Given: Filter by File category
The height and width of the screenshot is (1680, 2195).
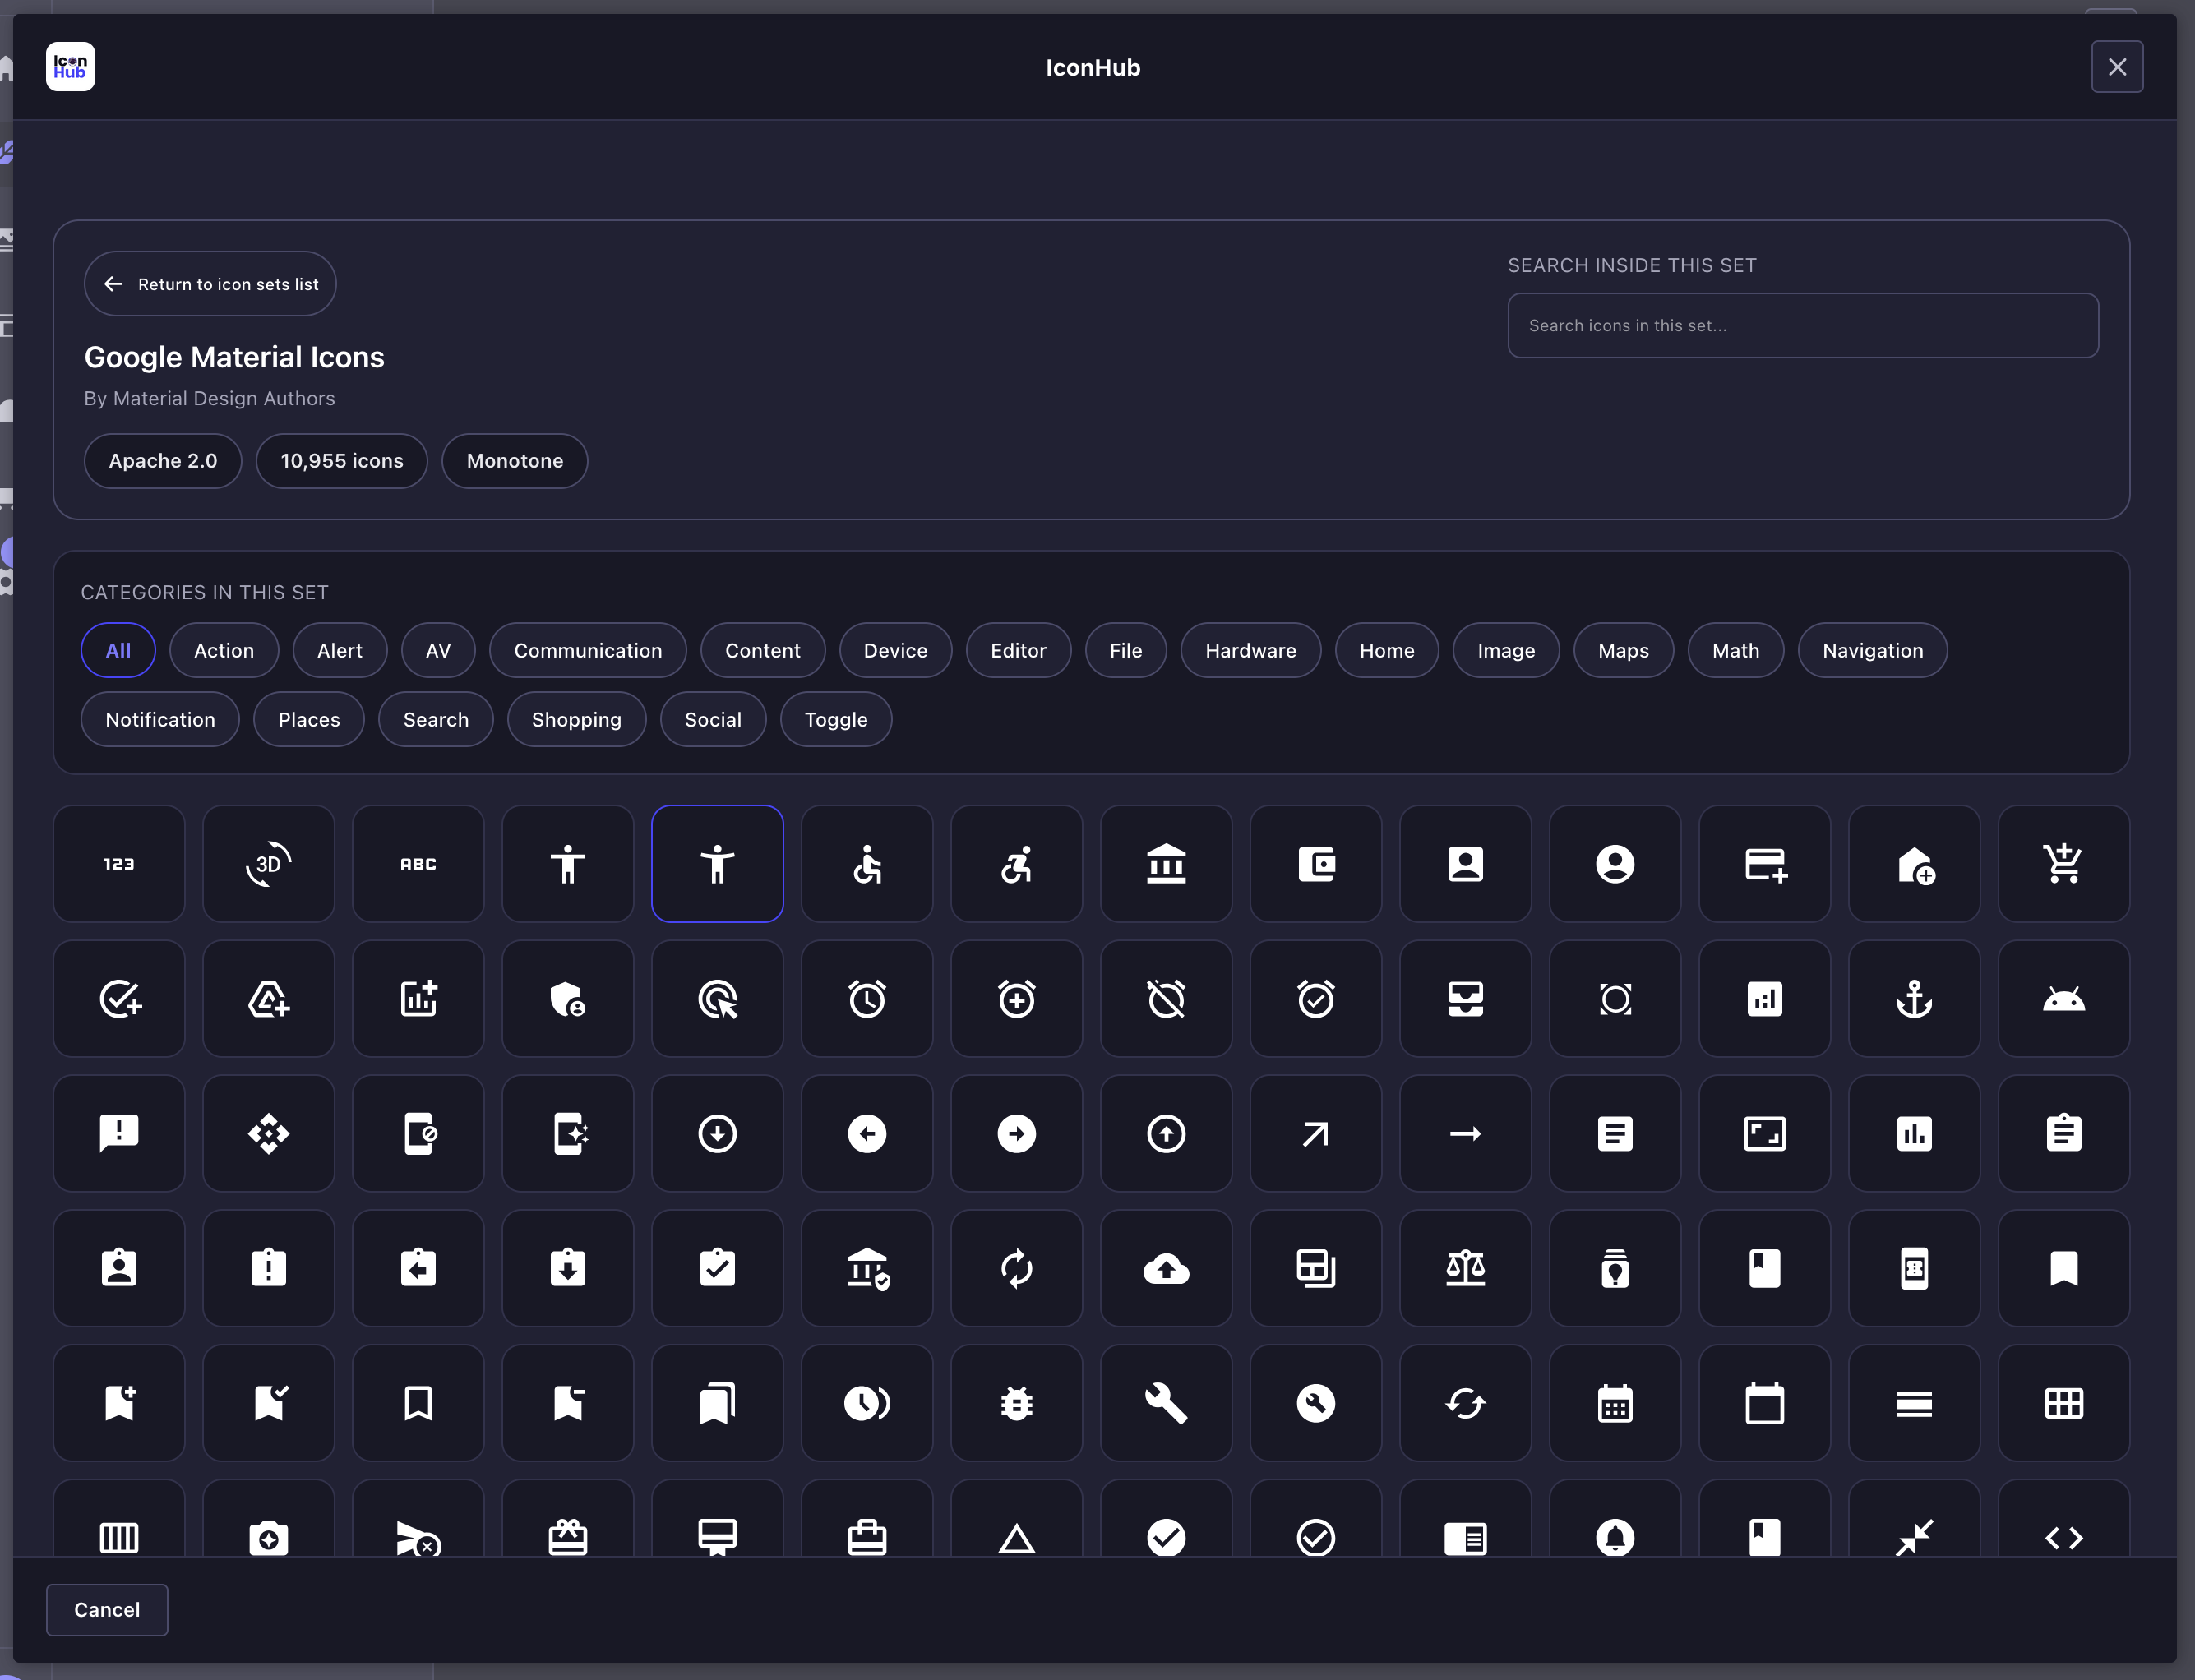Looking at the screenshot, I should 1126,650.
